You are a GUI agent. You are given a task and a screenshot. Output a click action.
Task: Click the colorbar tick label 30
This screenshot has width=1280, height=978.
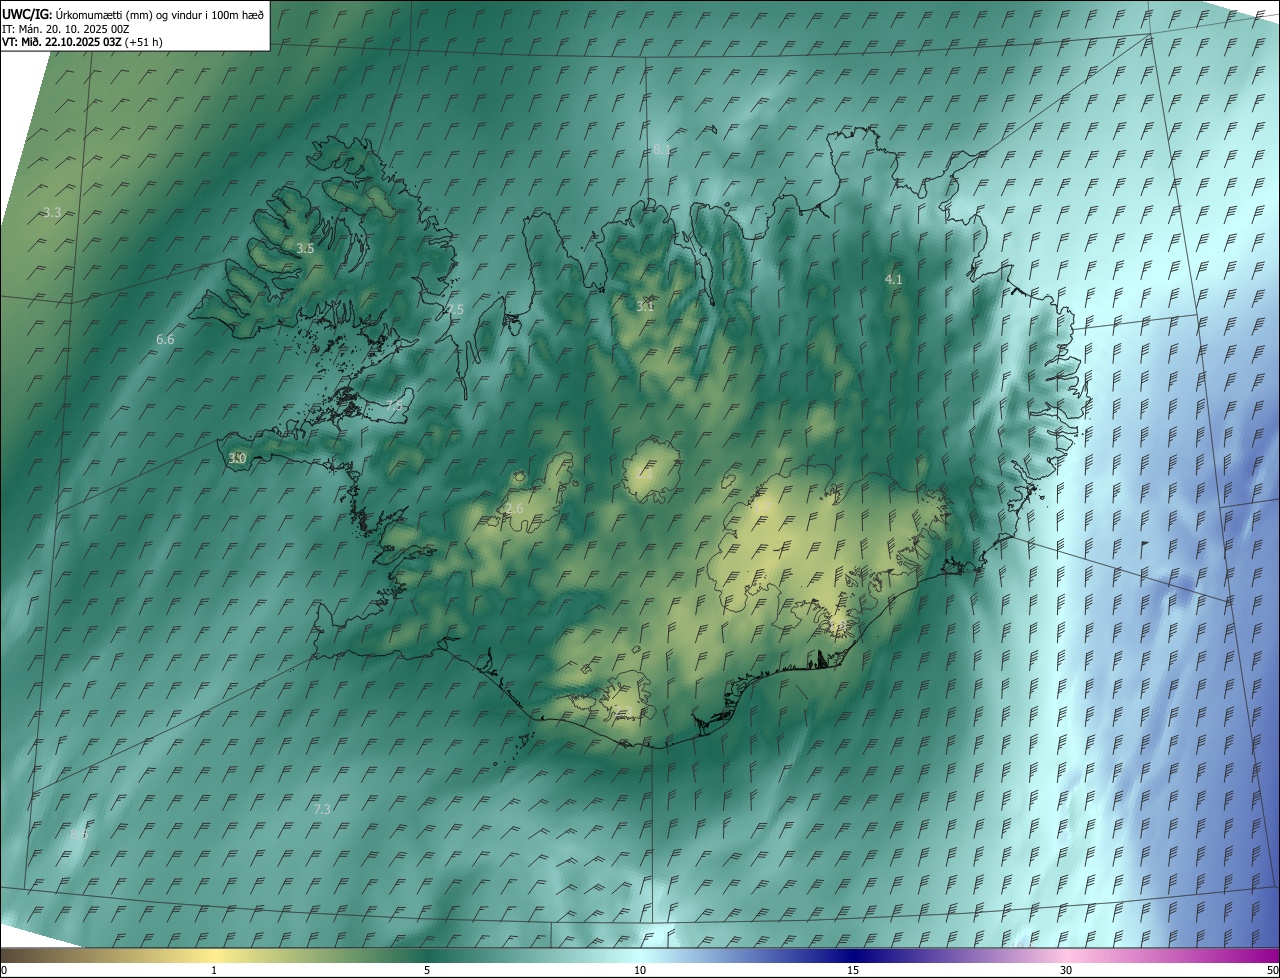(x=1066, y=971)
